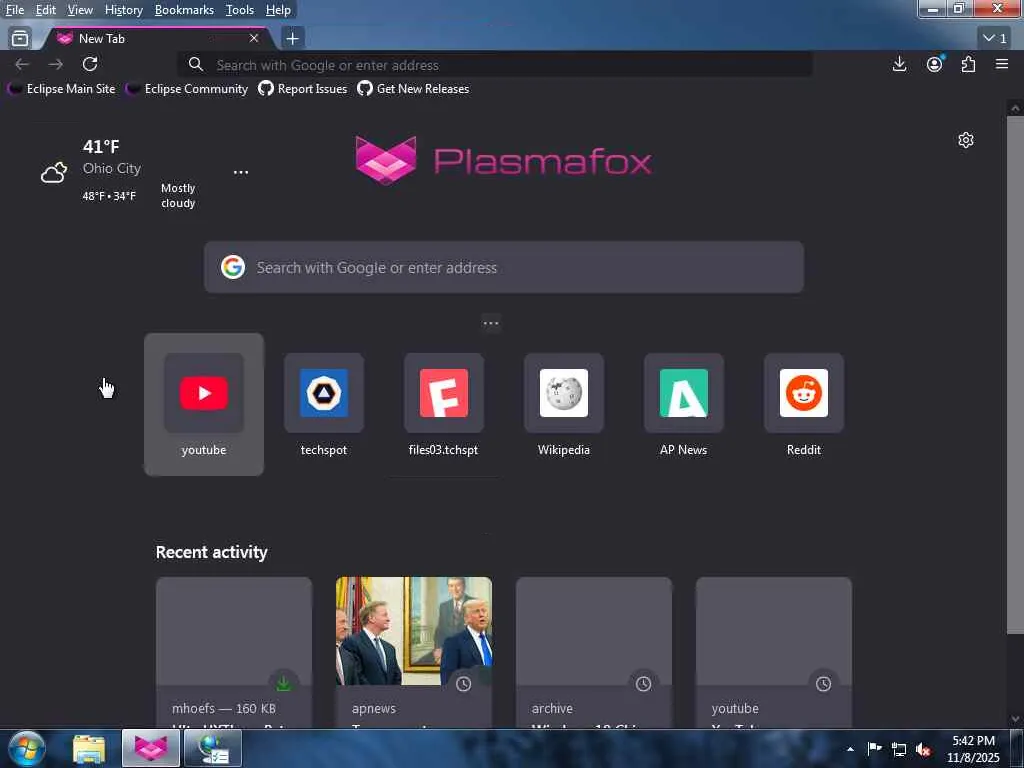The image size is (1024, 768).
Task: Open the apnews recent activity card
Action: point(414,652)
